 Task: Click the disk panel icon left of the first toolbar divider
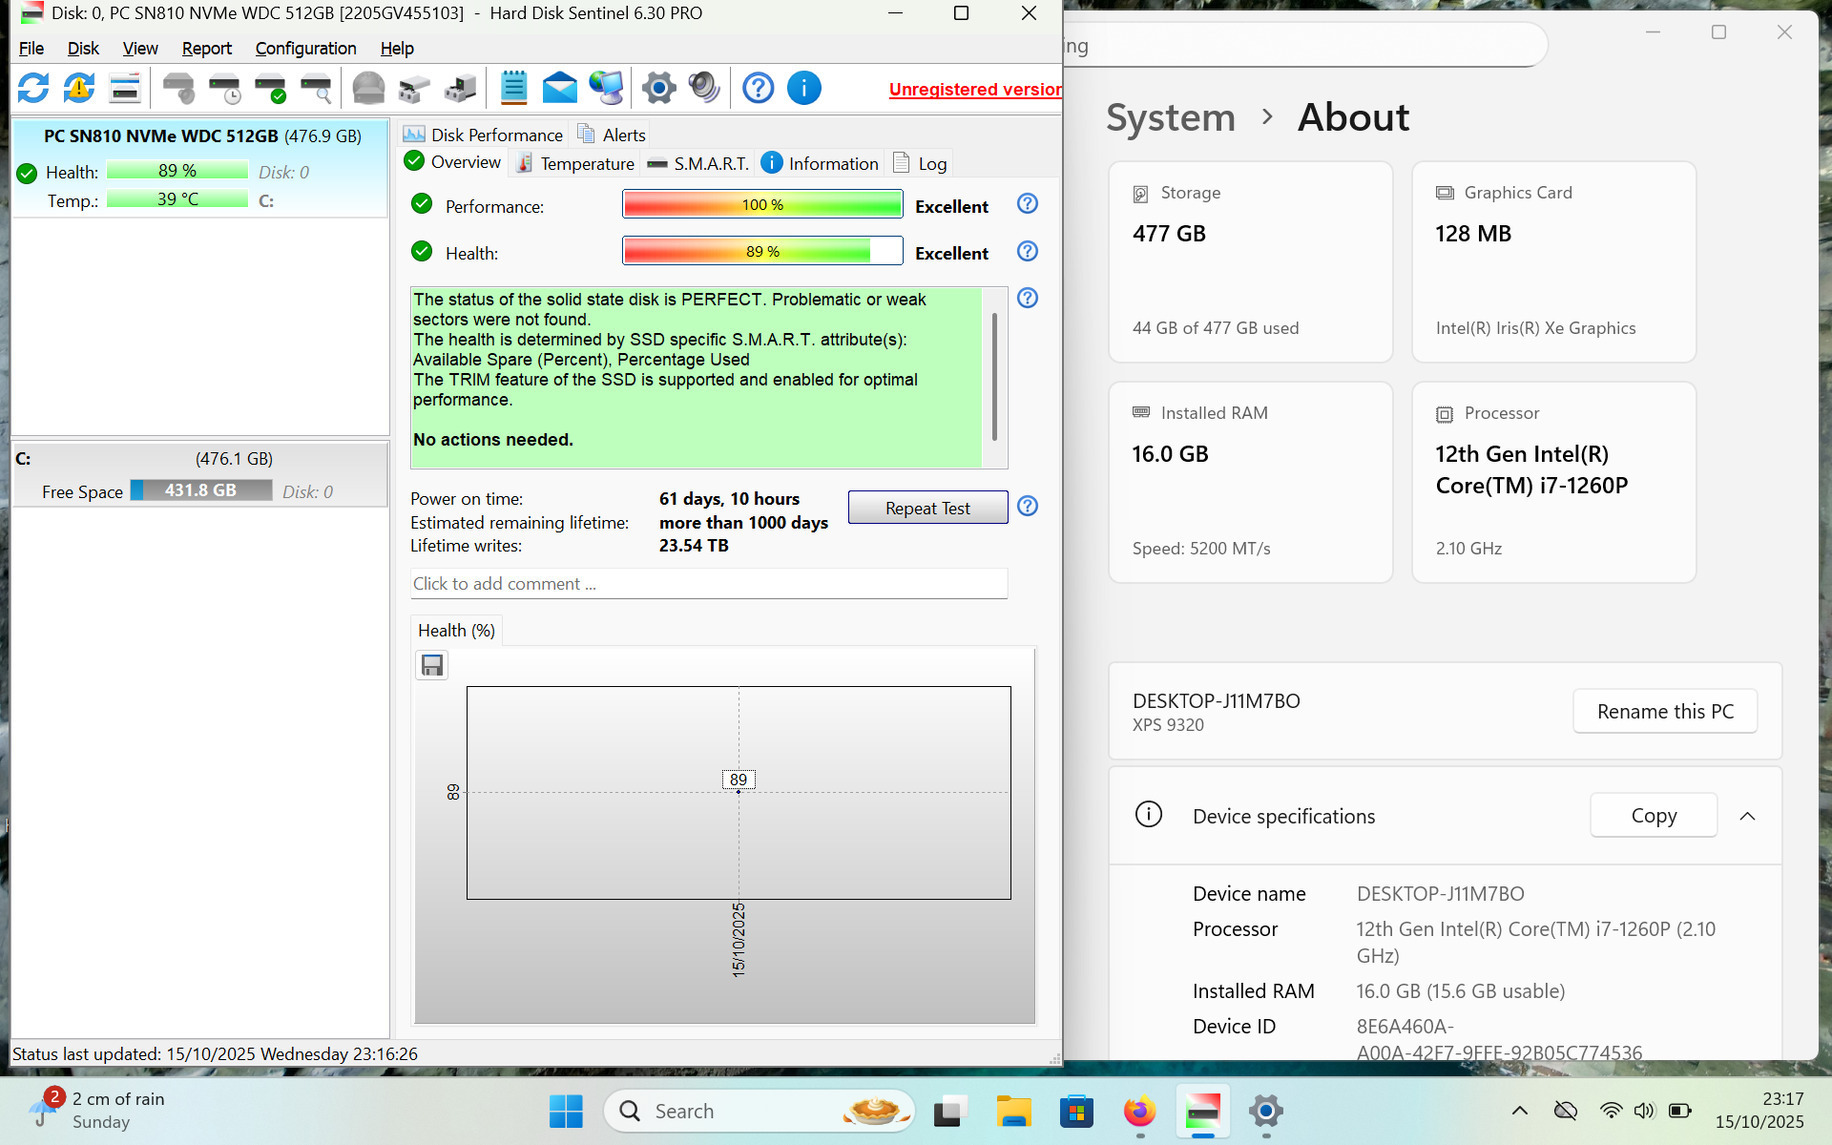coord(125,88)
